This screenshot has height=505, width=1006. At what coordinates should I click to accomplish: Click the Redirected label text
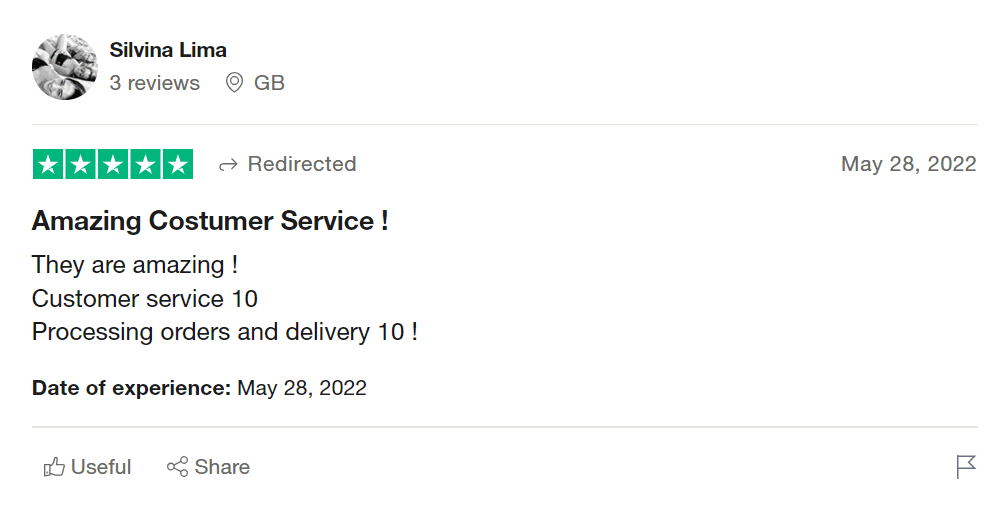tap(301, 164)
